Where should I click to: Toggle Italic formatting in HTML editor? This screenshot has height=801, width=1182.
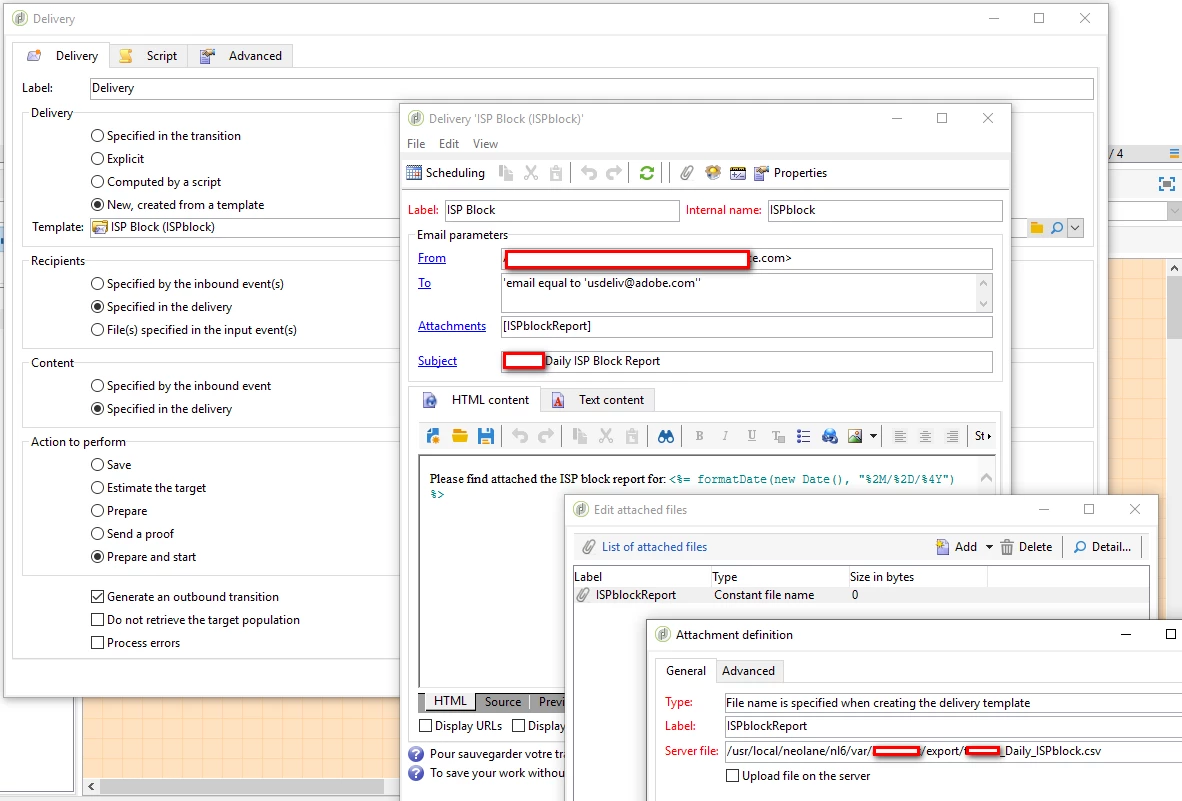725,436
